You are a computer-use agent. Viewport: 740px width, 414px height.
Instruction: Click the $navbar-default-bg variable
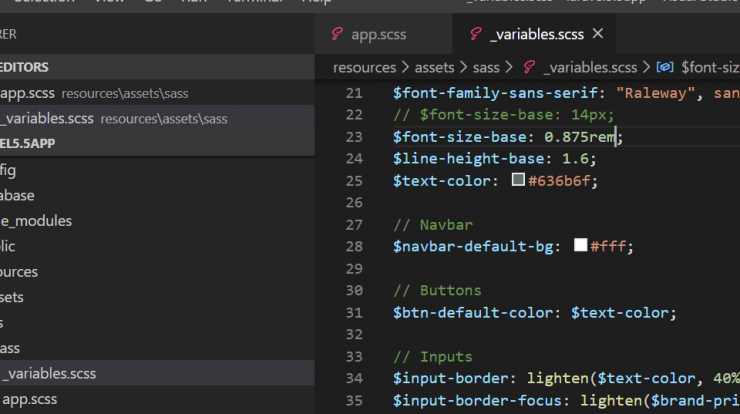[x=472, y=246]
